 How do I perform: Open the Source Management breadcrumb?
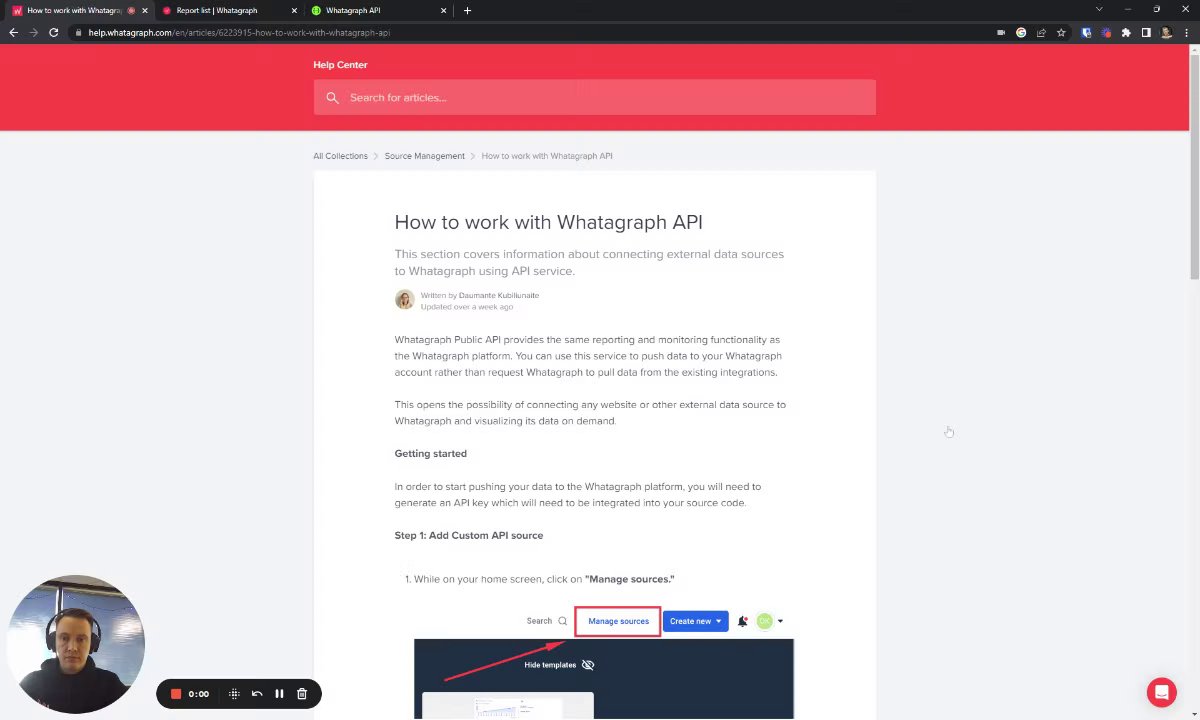[x=425, y=156]
